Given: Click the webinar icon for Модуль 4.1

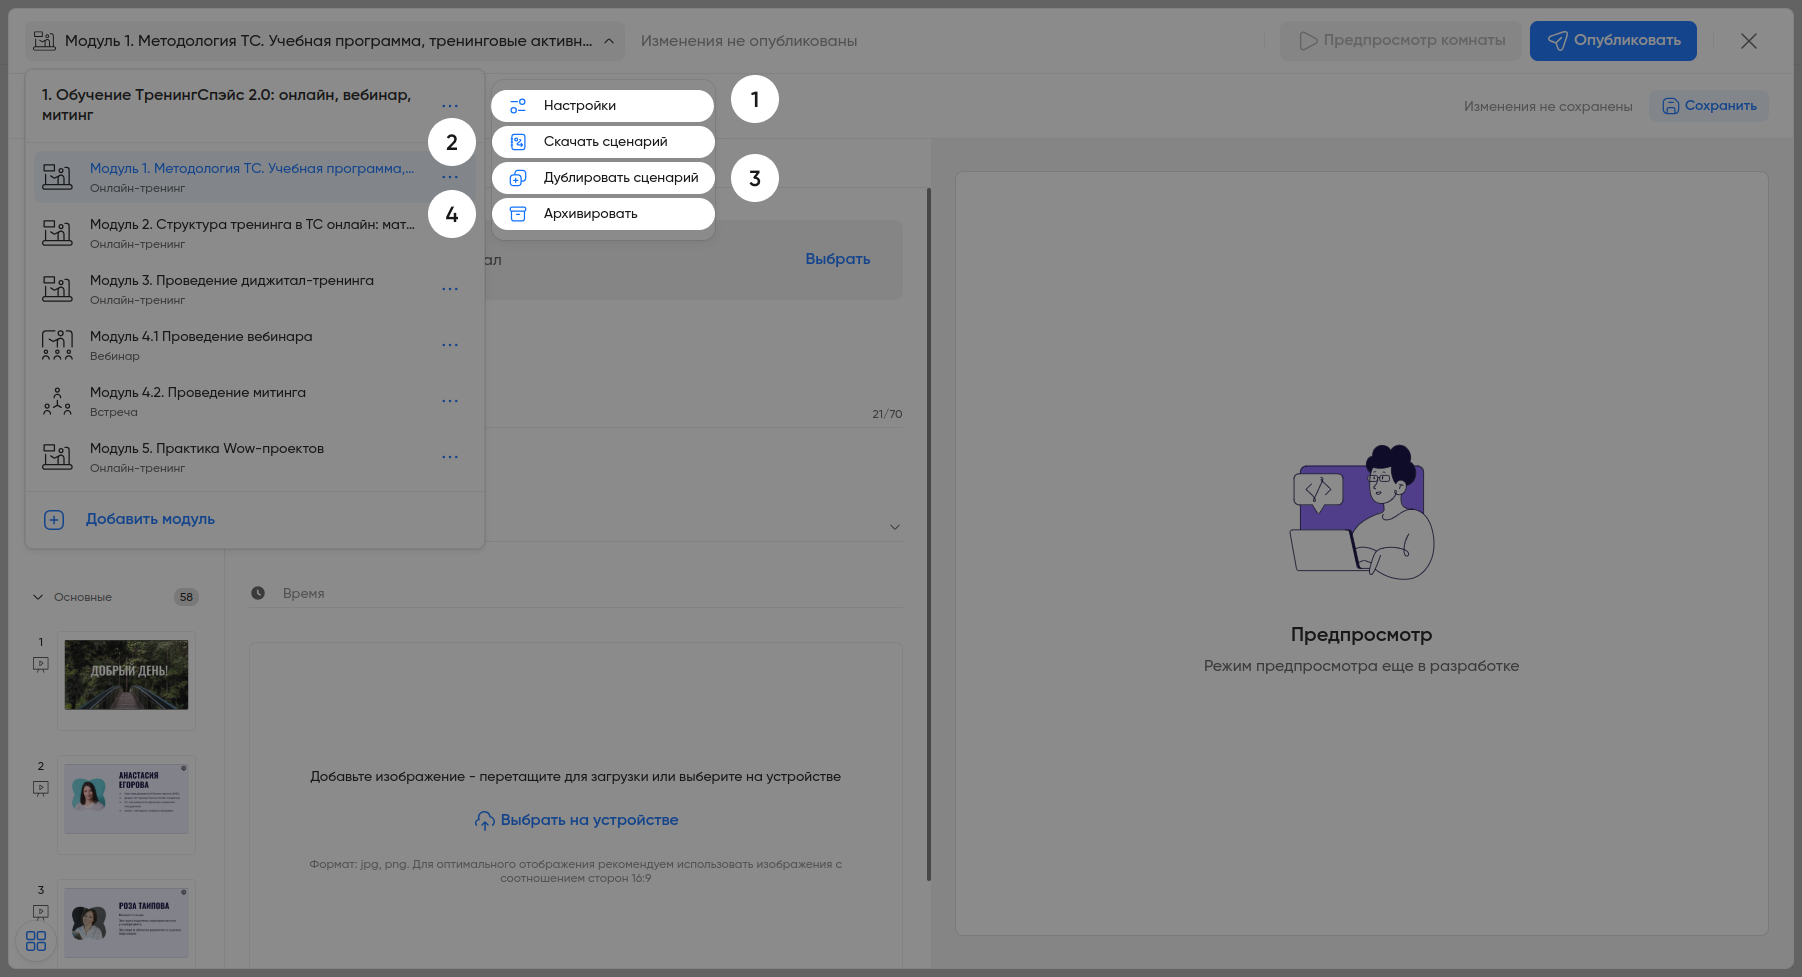Looking at the screenshot, I should (57, 345).
